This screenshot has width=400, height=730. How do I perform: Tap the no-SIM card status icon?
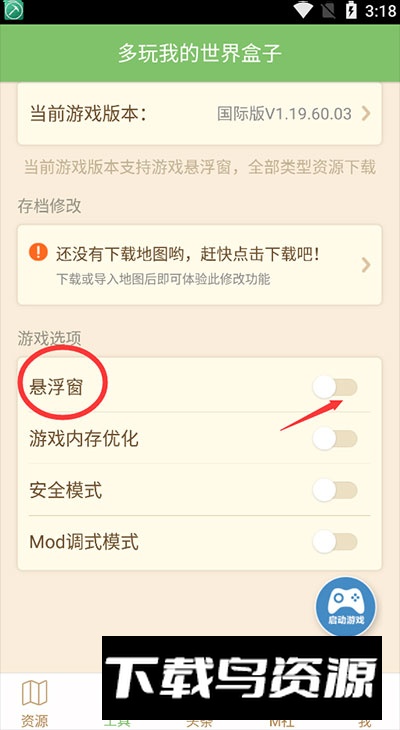pos(328,10)
